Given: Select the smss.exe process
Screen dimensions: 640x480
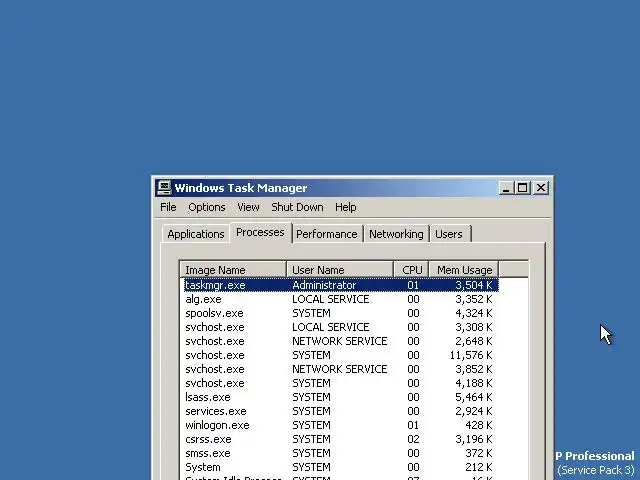Looking at the screenshot, I should [340, 453].
